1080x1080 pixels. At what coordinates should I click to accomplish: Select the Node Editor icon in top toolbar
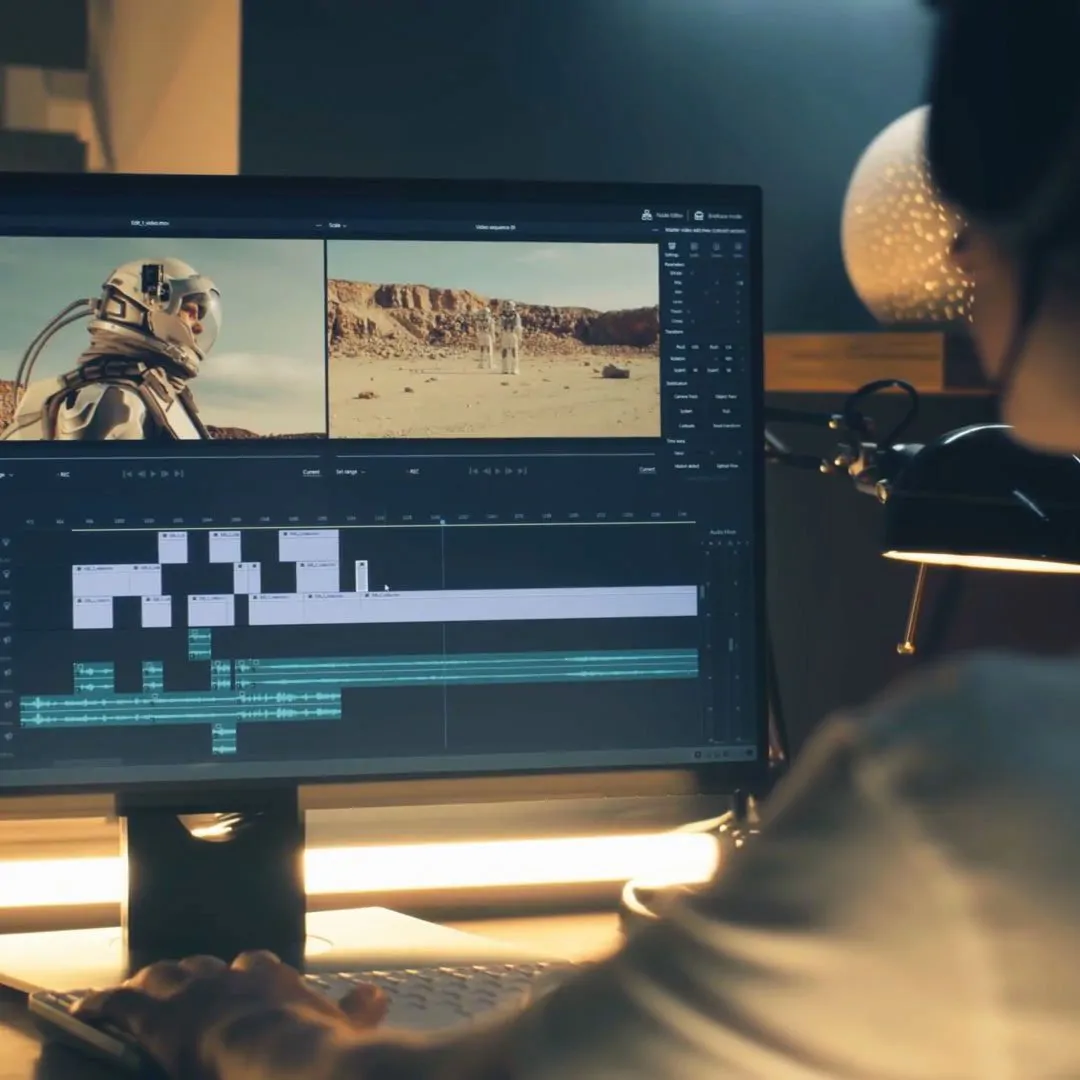point(646,214)
